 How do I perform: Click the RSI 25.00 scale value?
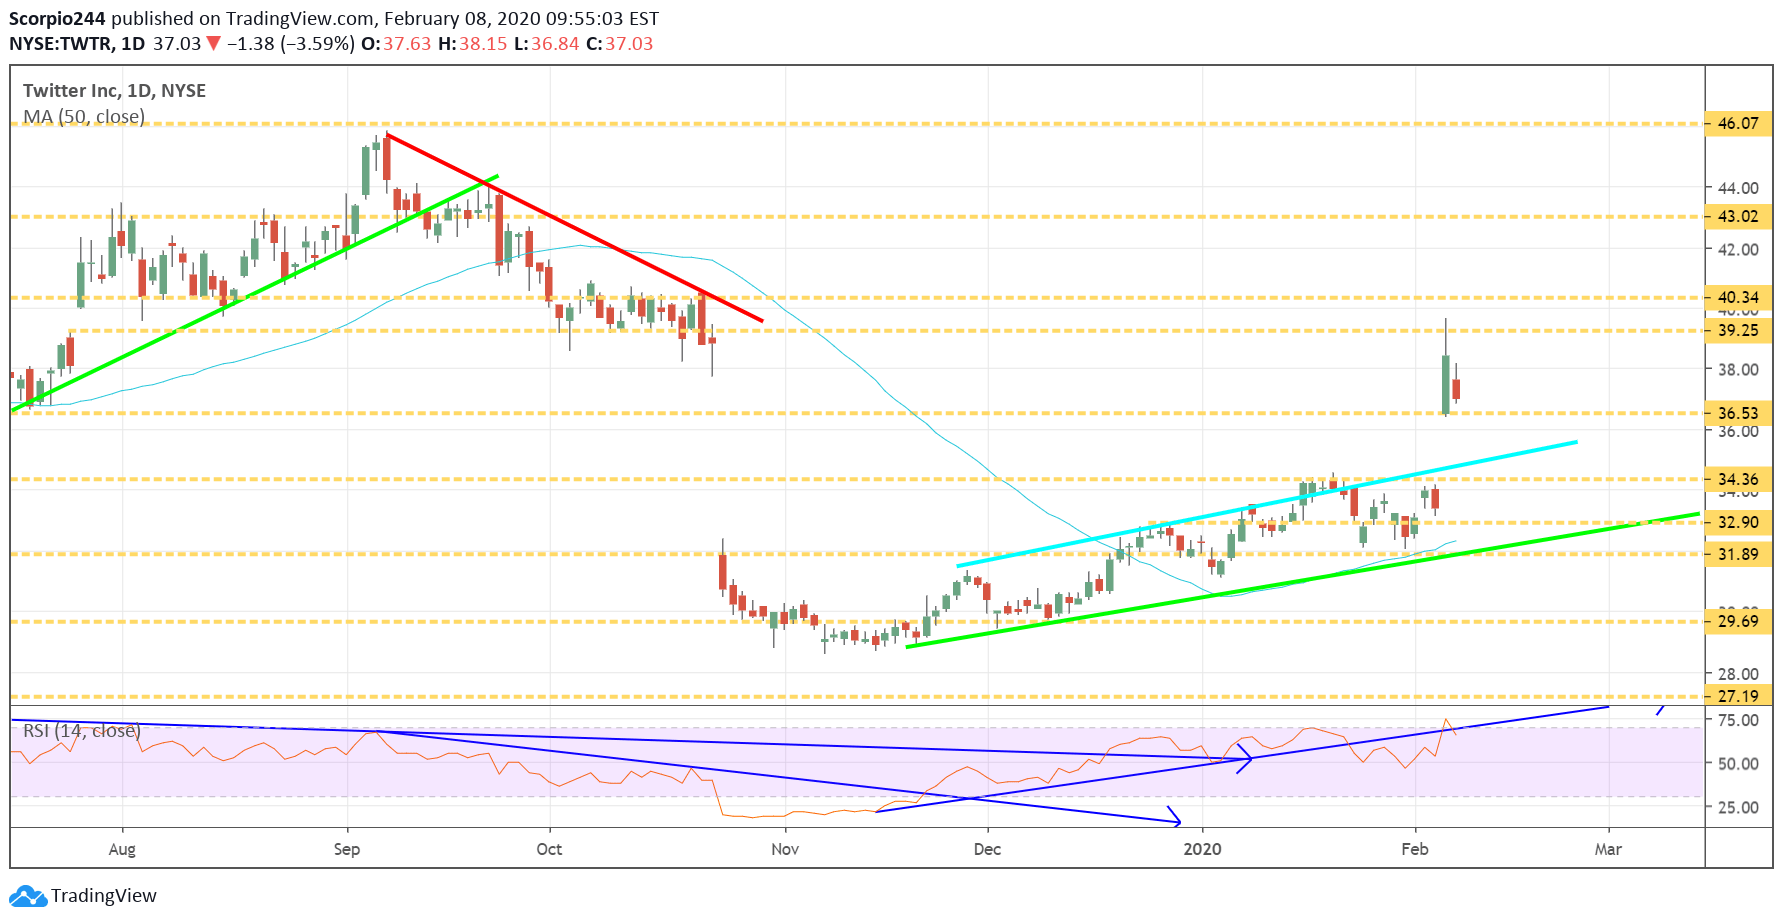(x=1738, y=807)
